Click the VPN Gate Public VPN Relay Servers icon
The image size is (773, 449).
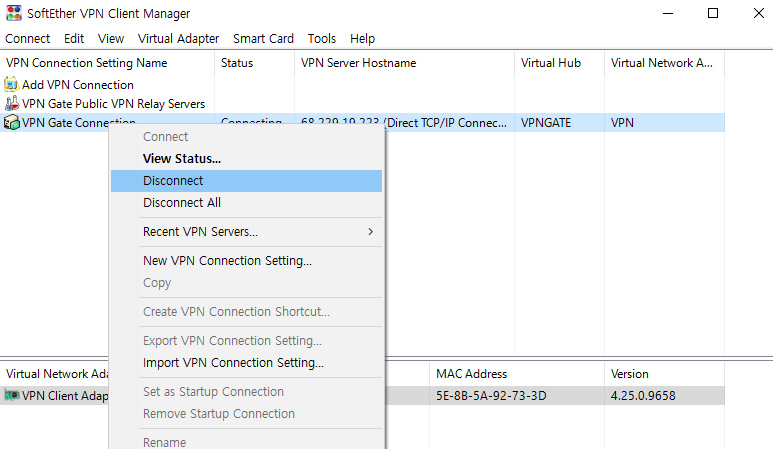point(11,104)
